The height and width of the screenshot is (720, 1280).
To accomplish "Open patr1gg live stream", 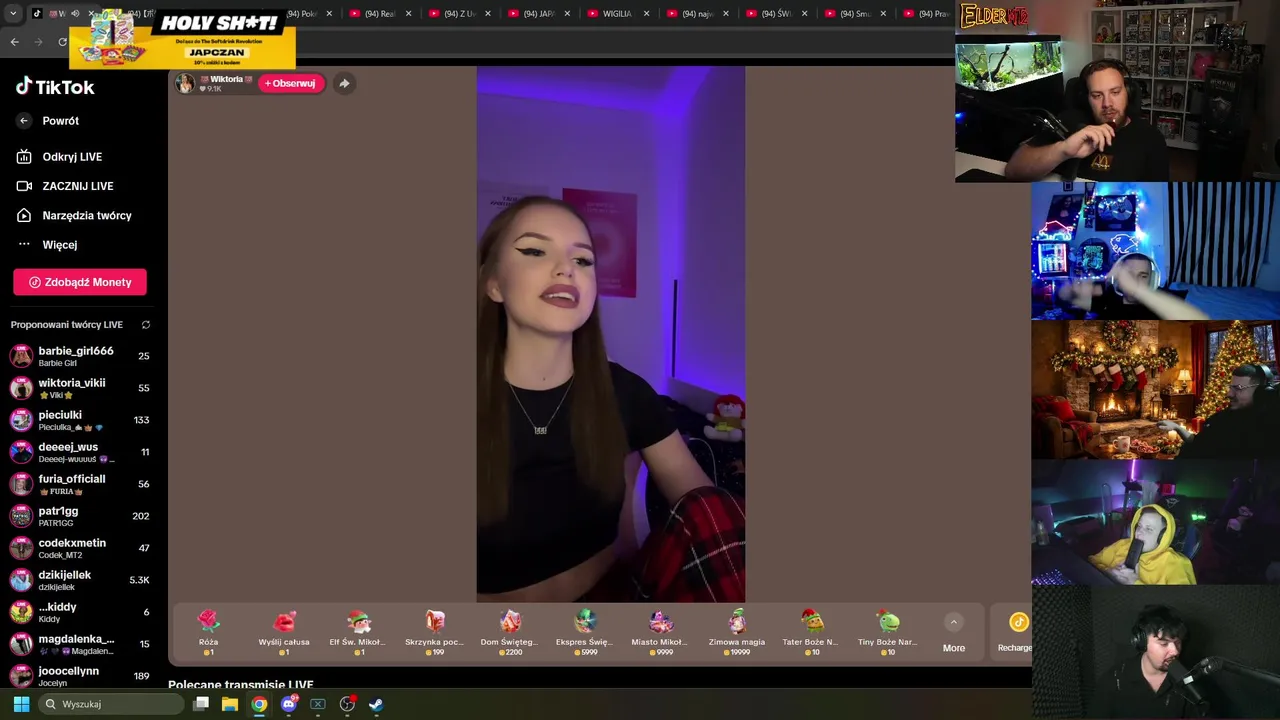I will pyautogui.click(x=80, y=516).
